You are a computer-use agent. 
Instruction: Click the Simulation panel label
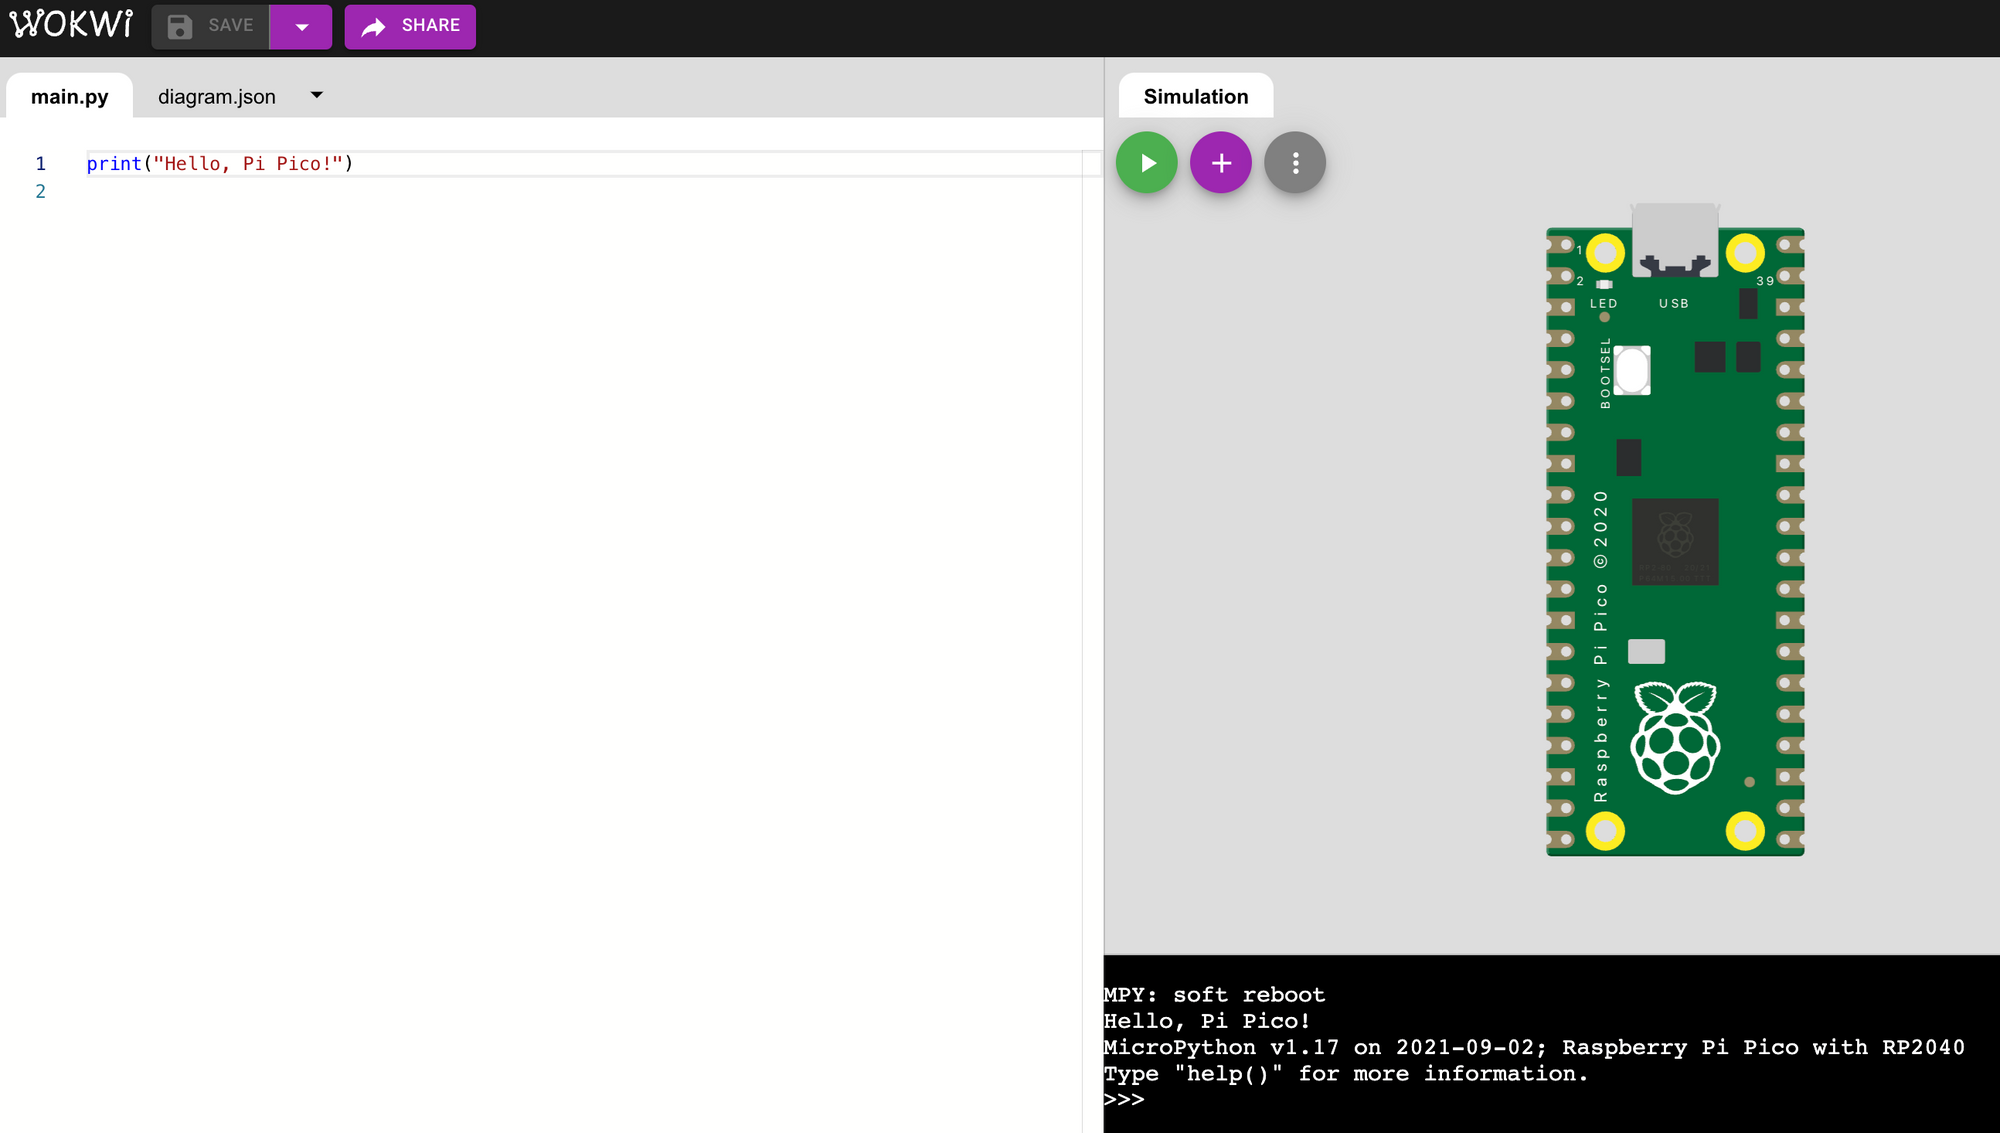tap(1196, 95)
